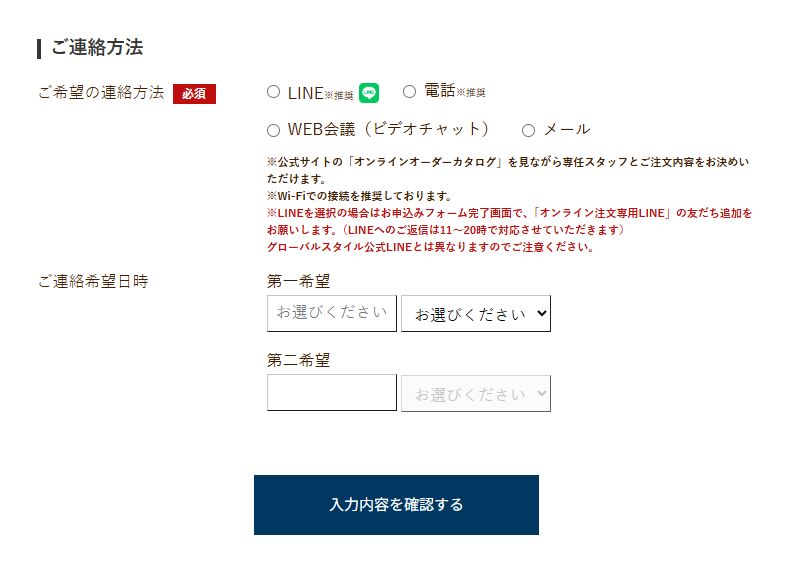
Task: Click the red LINE friend-add notice text
Action: (x=509, y=230)
